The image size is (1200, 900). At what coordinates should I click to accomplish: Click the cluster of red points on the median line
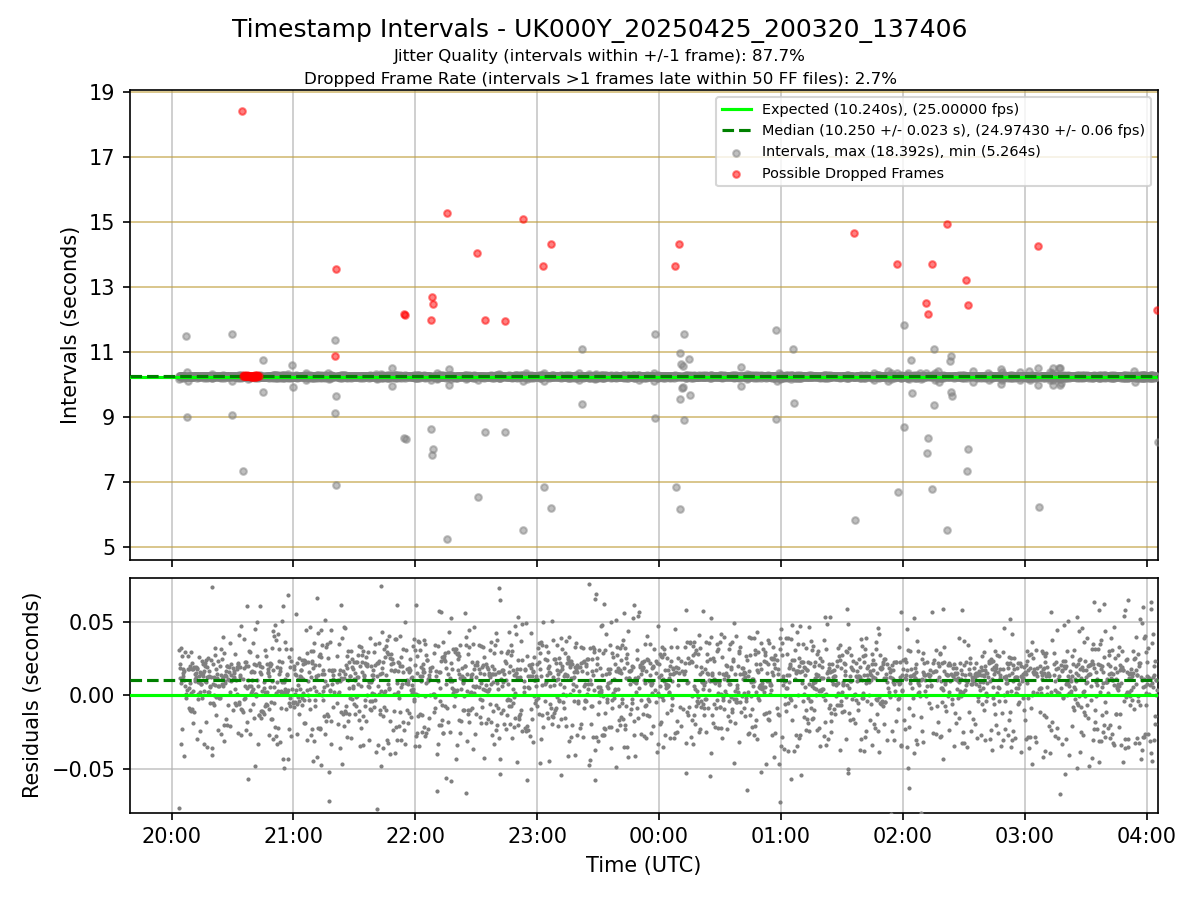click(250, 376)
